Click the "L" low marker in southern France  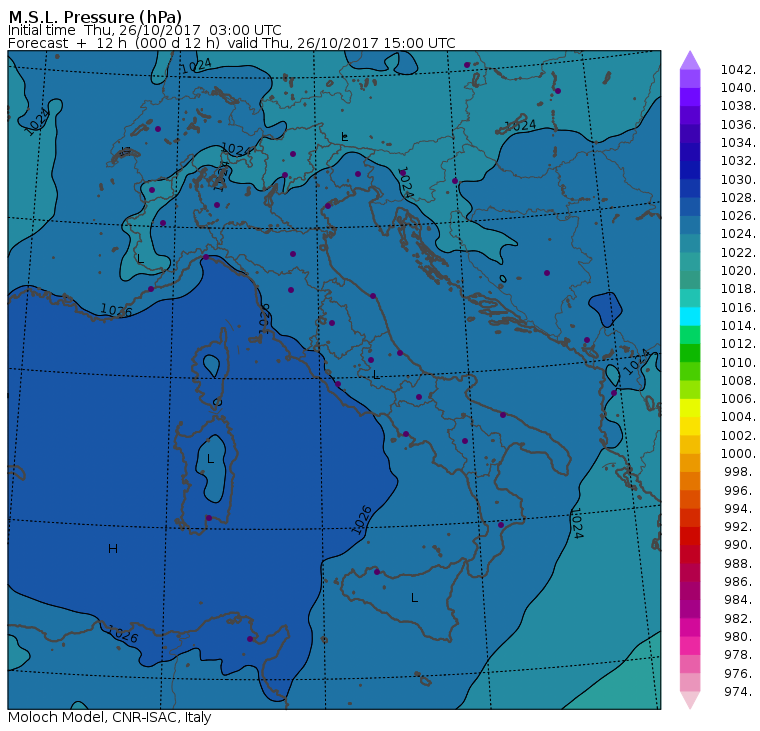click(141, 258)
